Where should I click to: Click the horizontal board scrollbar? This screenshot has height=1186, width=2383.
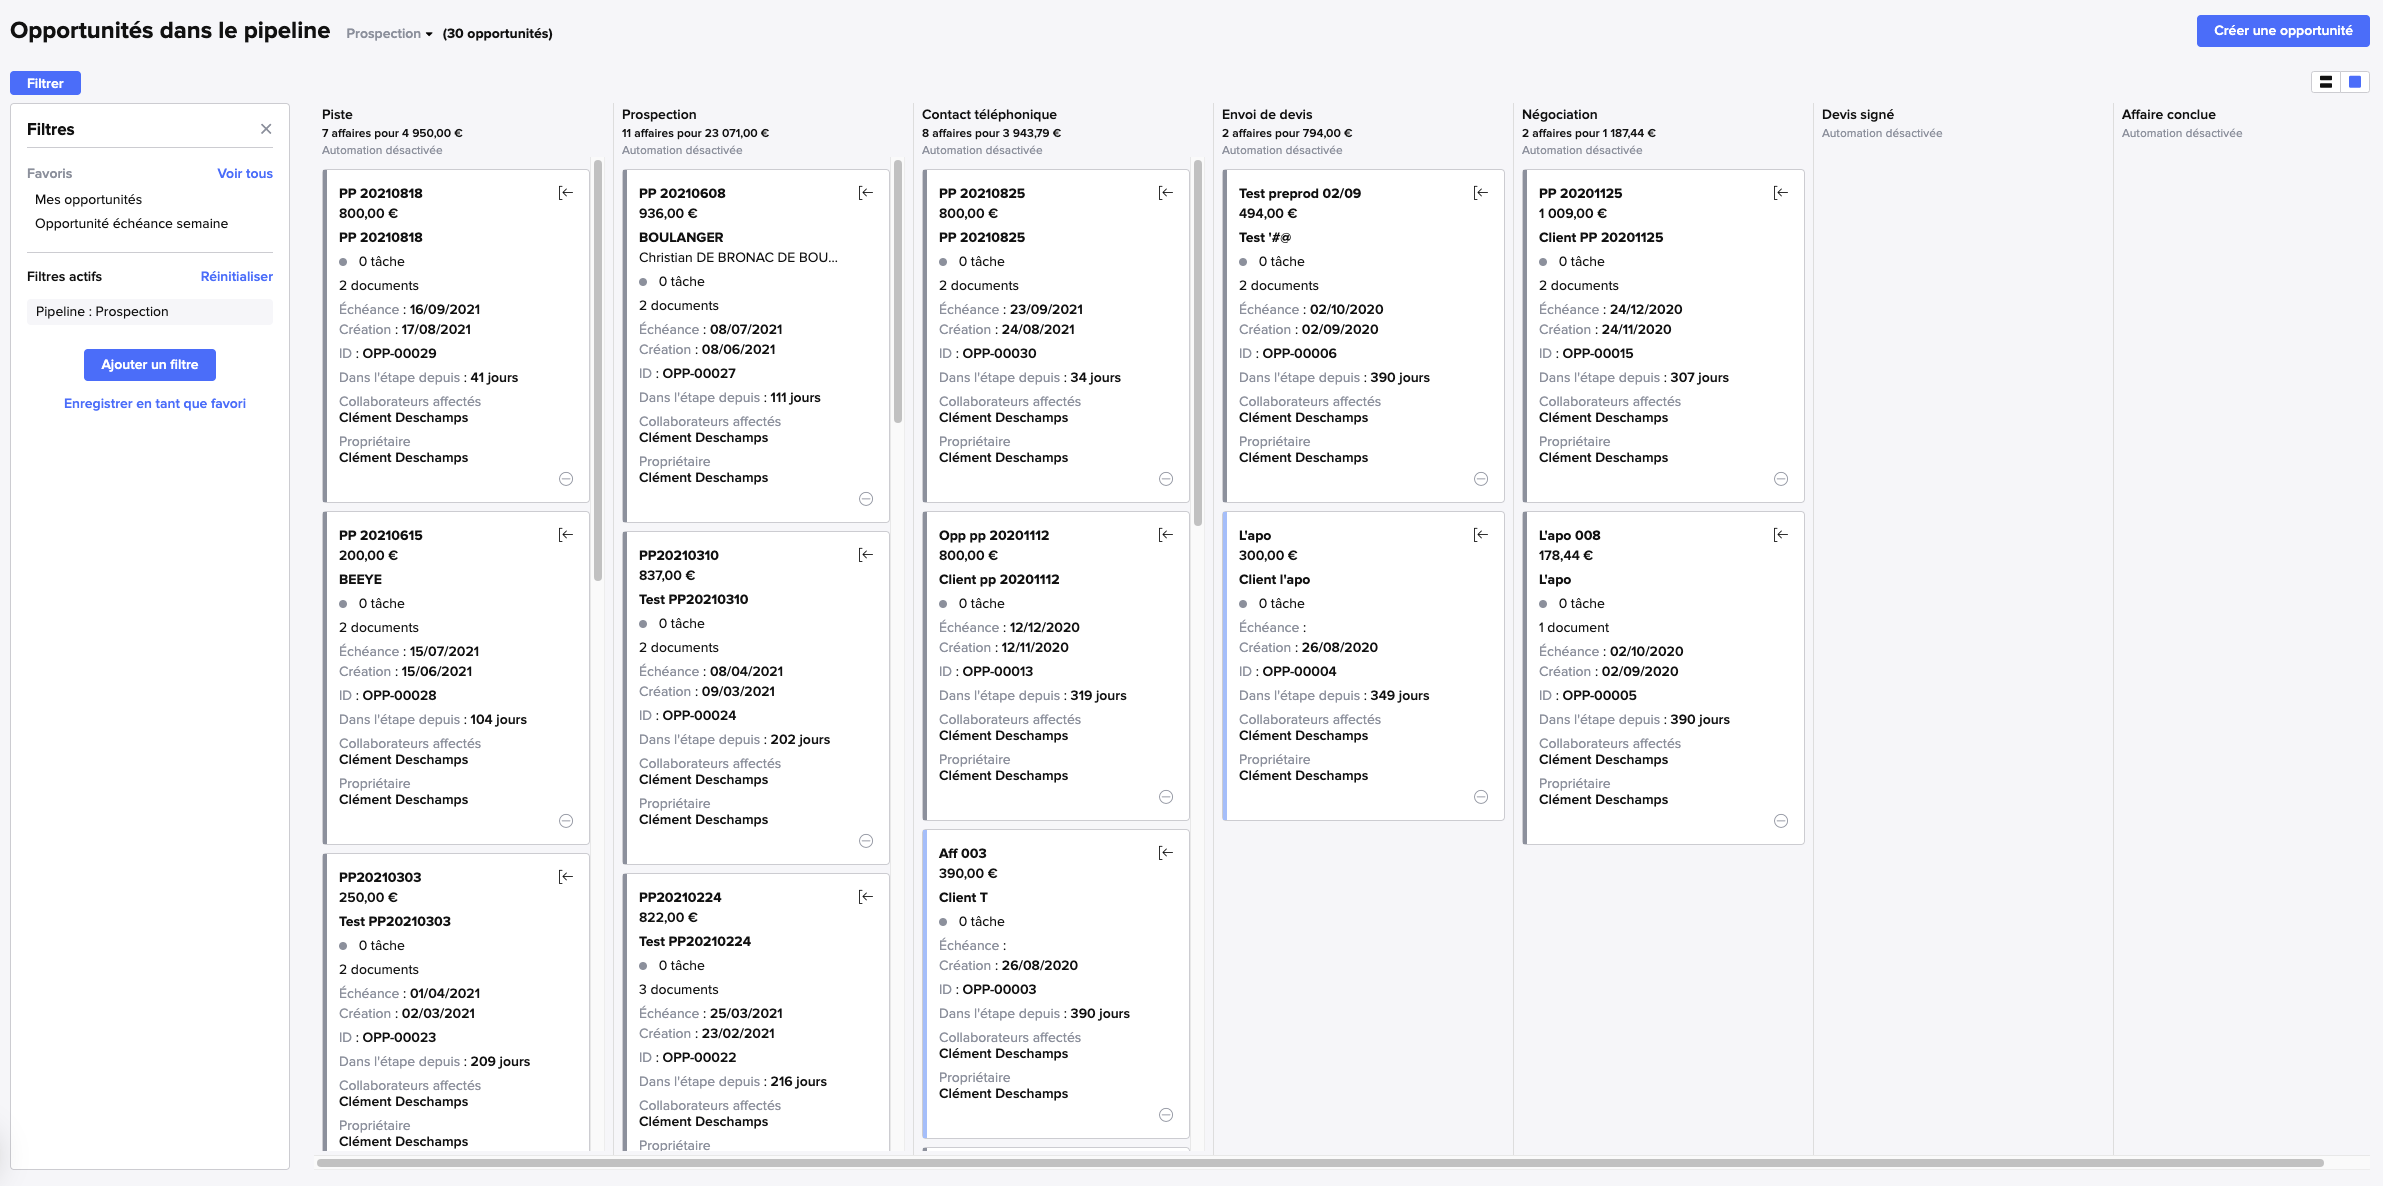click(x=1320, y=1163)
